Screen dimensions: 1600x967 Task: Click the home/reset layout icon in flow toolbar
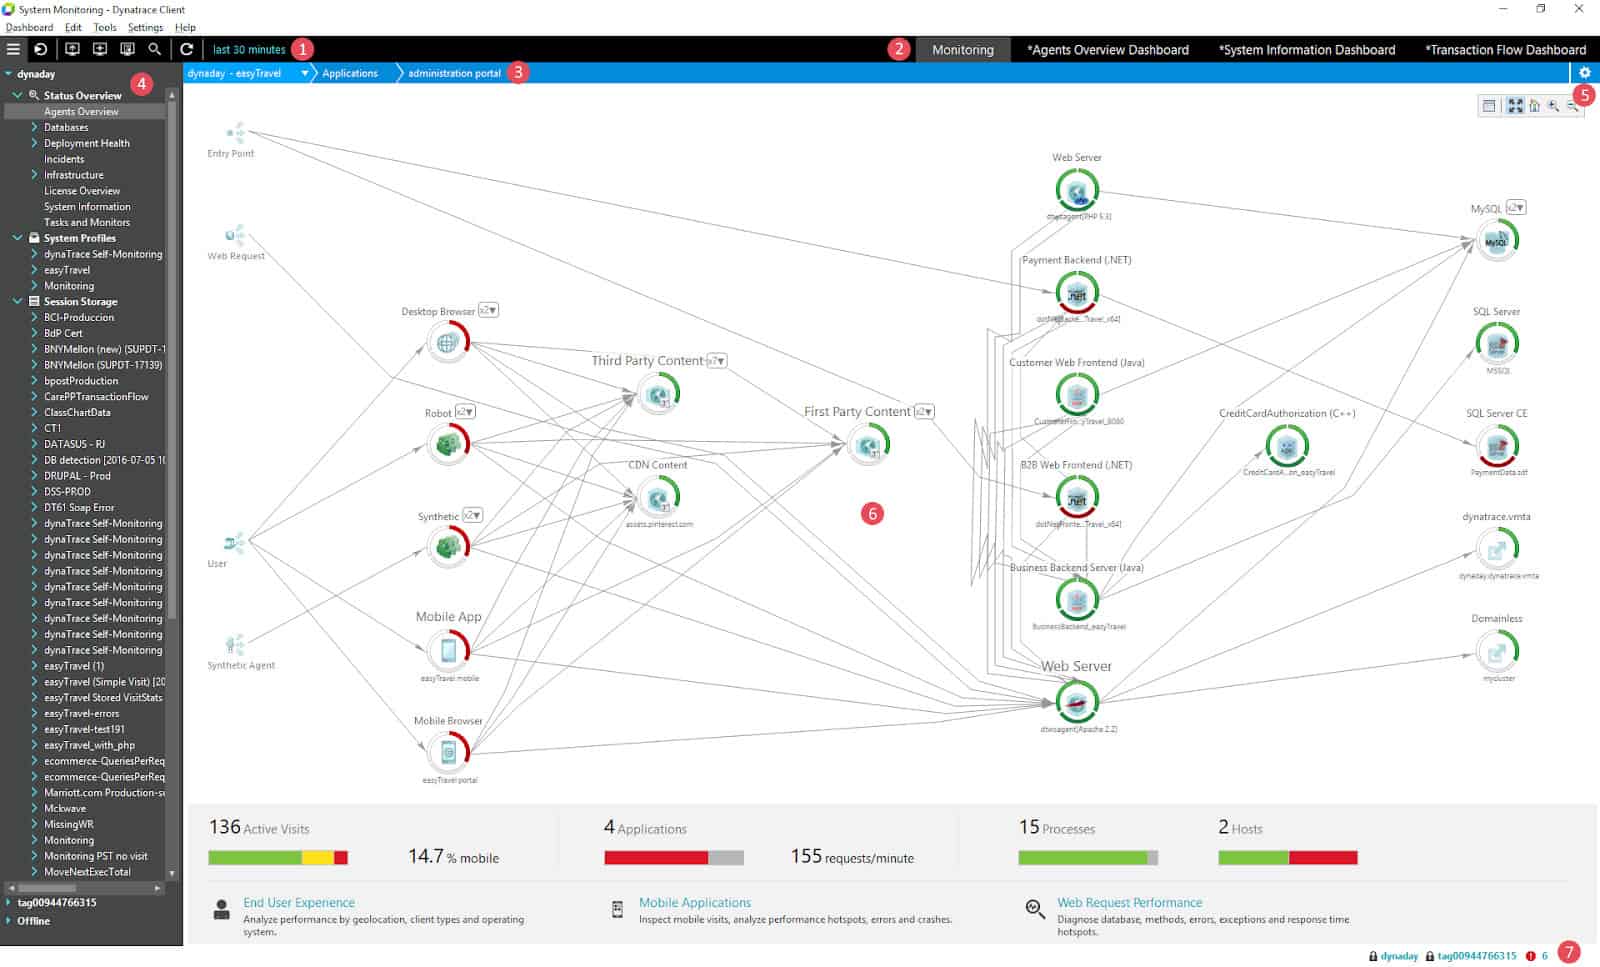point(1535,106)
